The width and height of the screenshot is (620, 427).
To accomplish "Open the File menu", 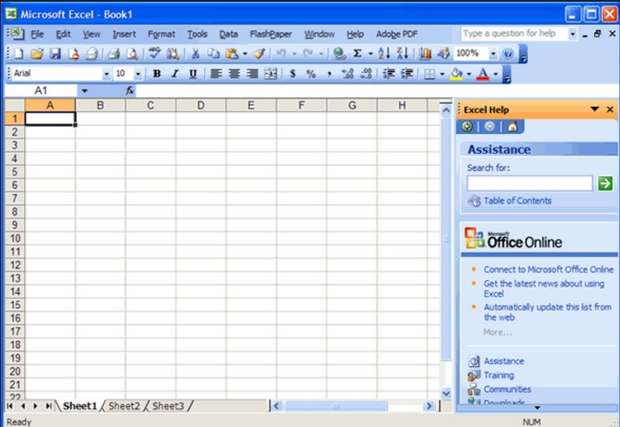I will [37, 34].
